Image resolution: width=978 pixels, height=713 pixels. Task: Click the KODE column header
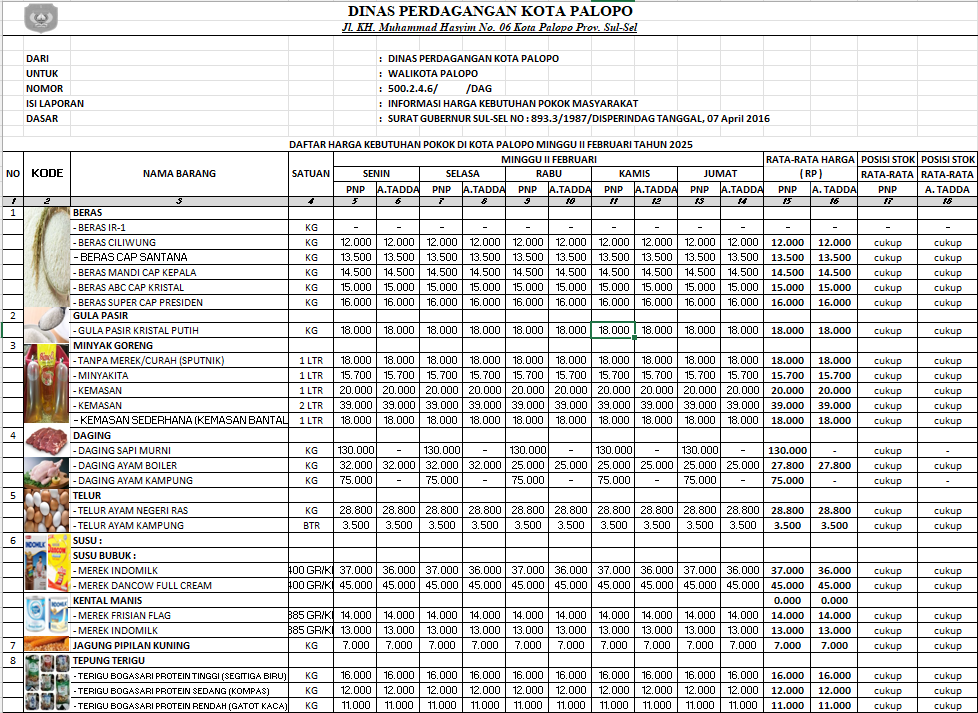(47, 173)
